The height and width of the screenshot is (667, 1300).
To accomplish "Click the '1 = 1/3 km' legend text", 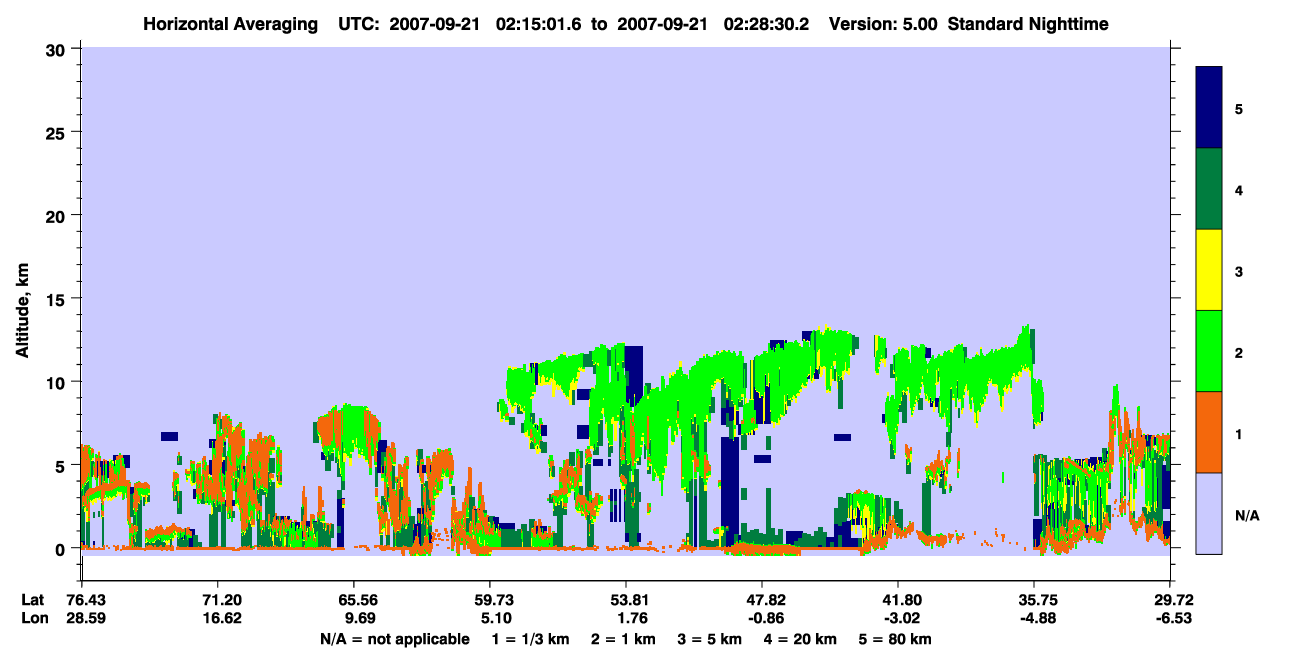I will [x=530, y=638].
